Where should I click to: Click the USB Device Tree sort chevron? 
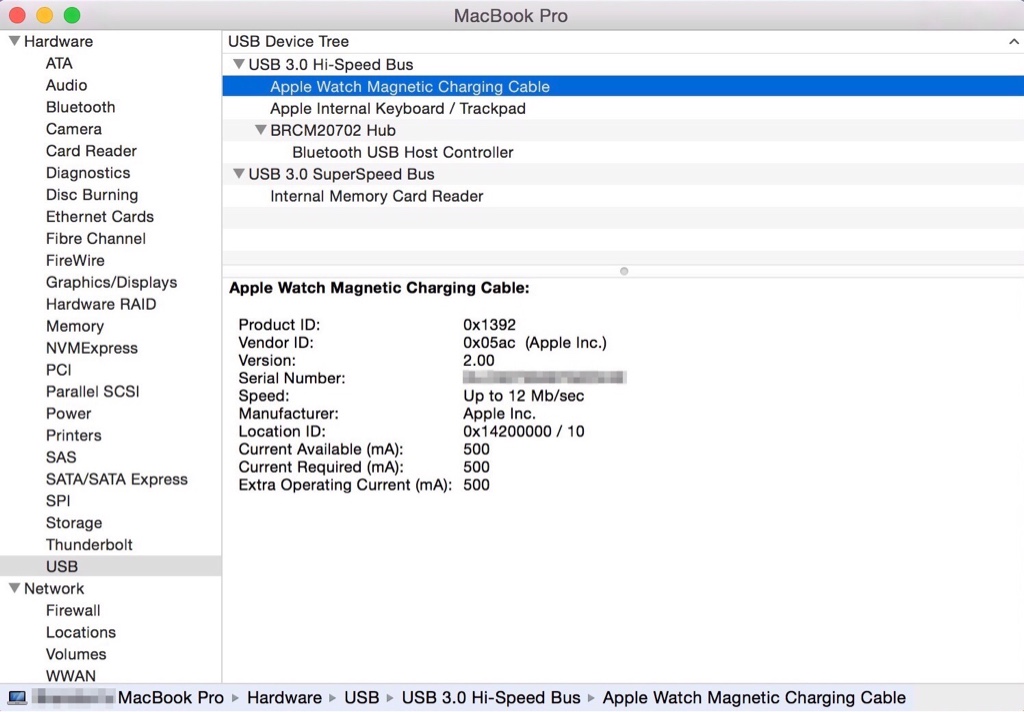(1014, 41)
